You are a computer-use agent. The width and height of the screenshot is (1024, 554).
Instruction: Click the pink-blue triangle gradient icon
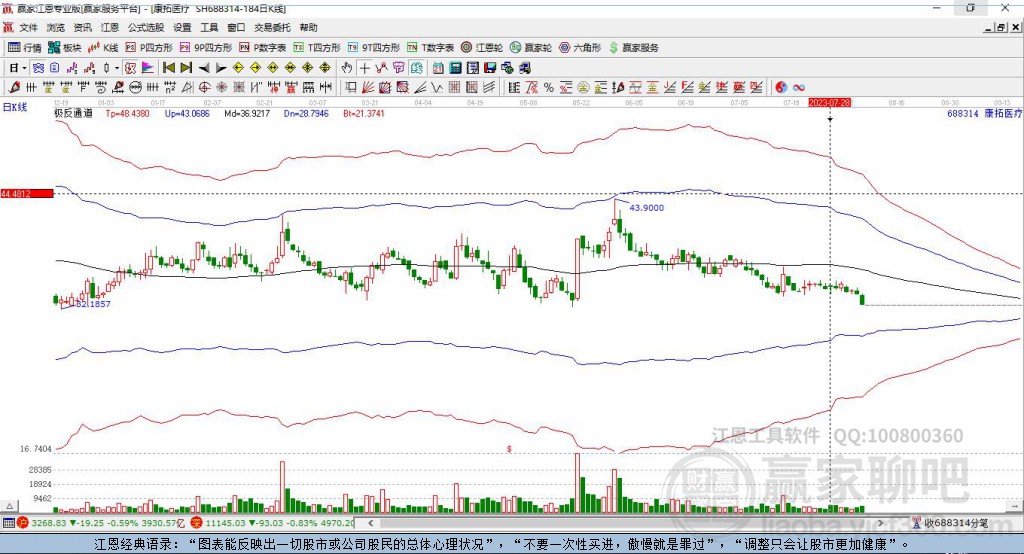[148, 68]
